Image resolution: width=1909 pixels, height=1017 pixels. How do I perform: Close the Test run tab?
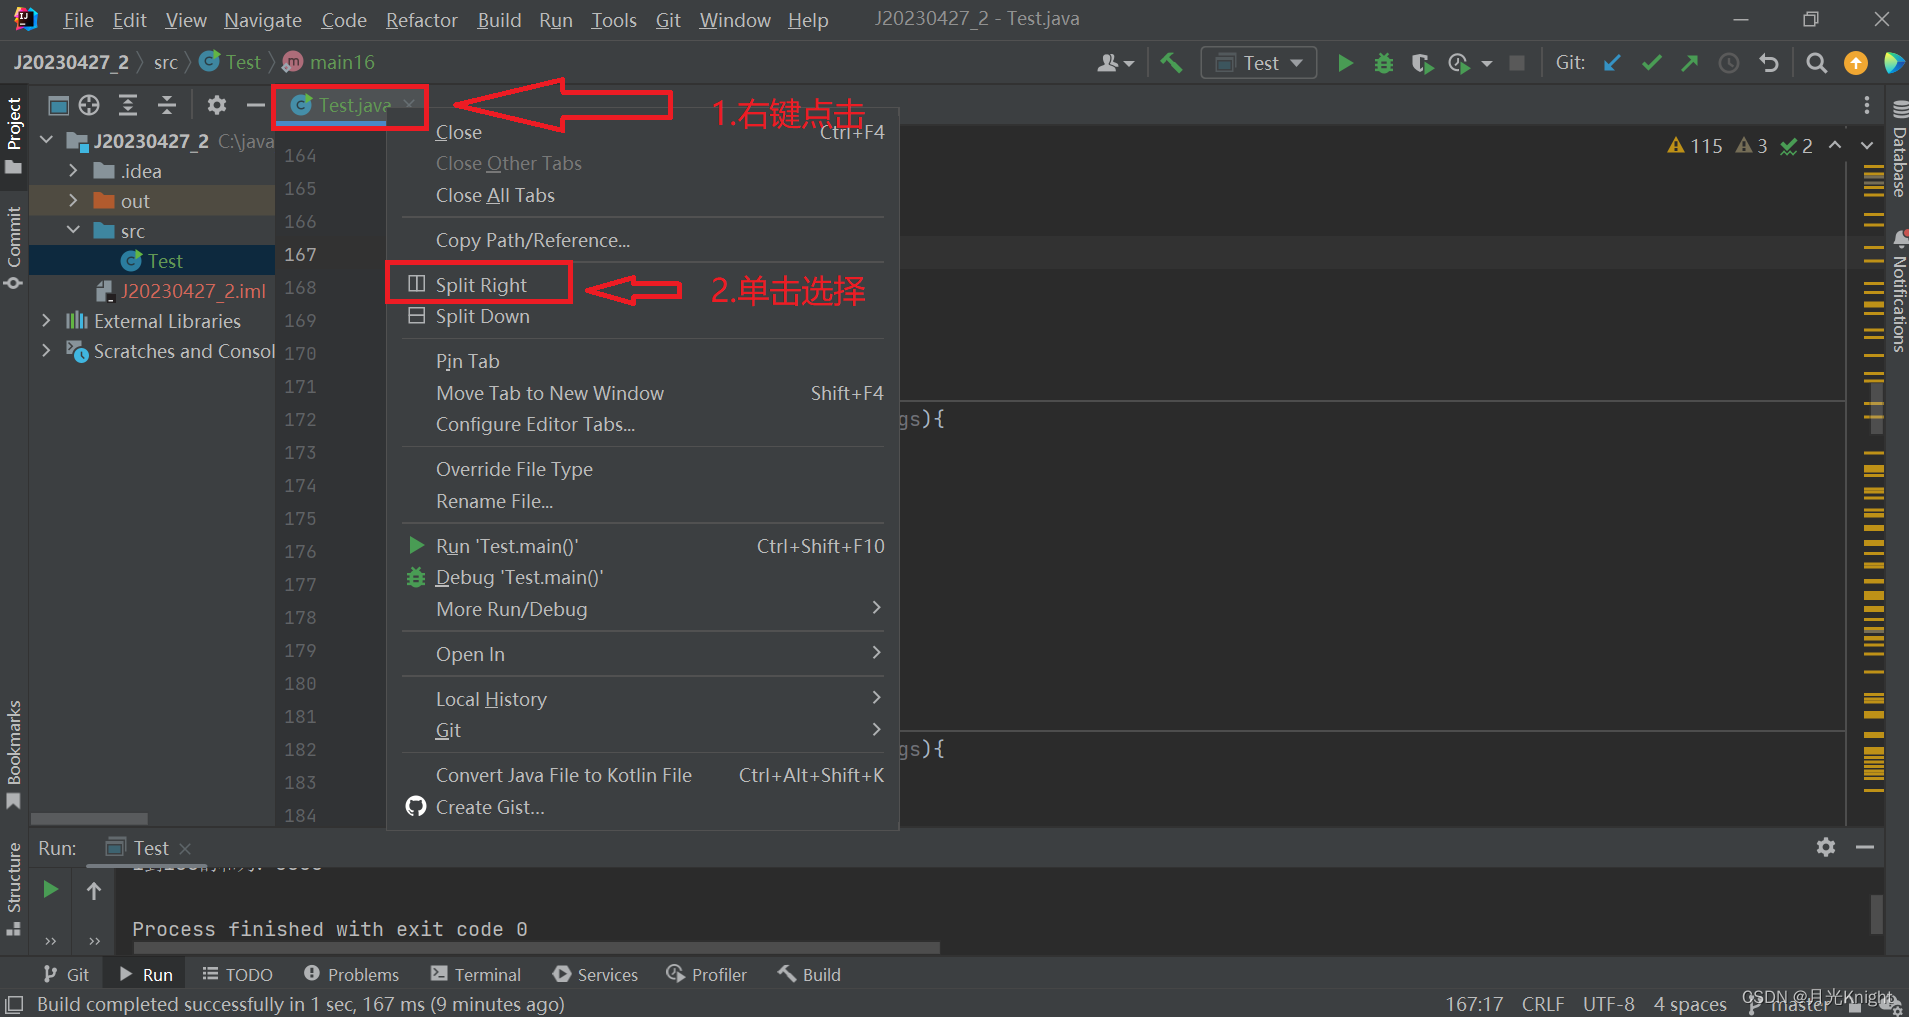click(185, 848)
